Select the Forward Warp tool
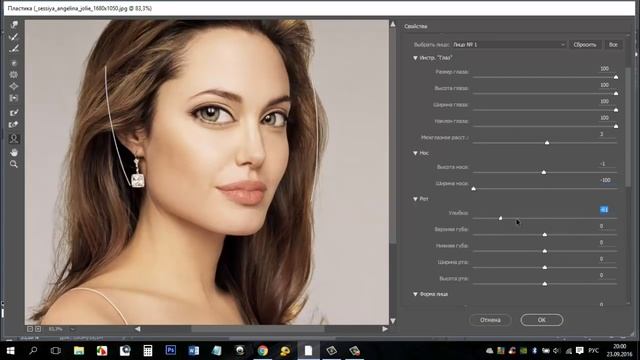Viewport: 640px width, 360px height. tap(14, 25)
